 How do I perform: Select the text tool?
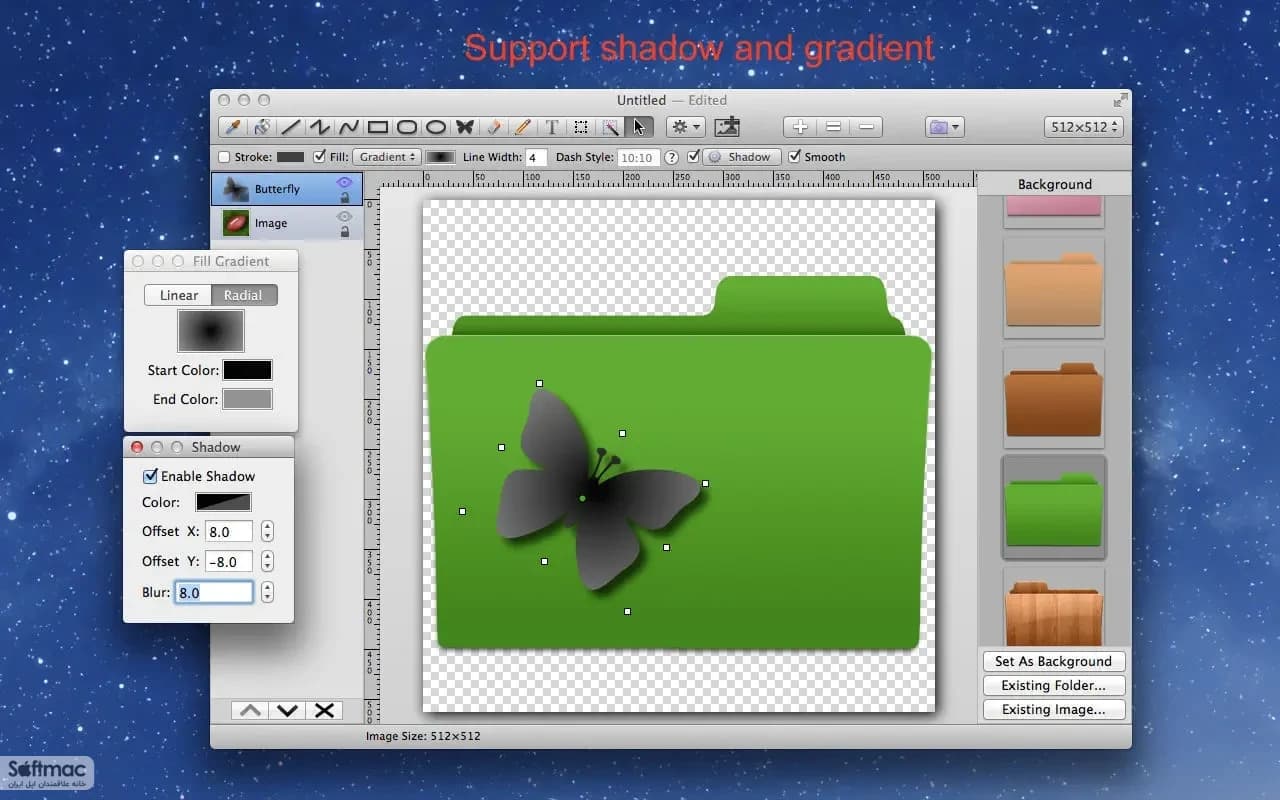[552, 127]
